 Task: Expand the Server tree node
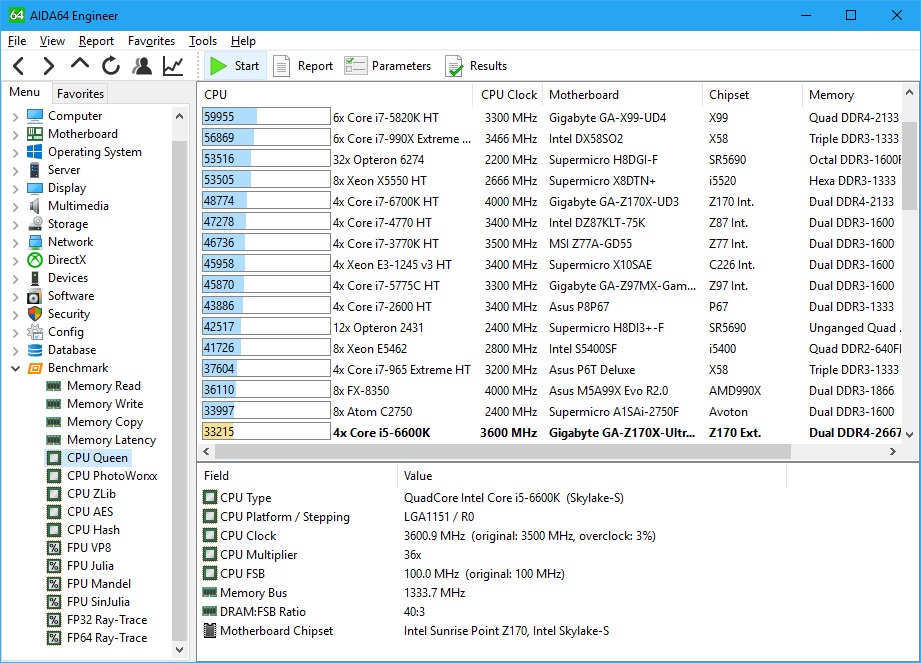(x=15, y=170)
